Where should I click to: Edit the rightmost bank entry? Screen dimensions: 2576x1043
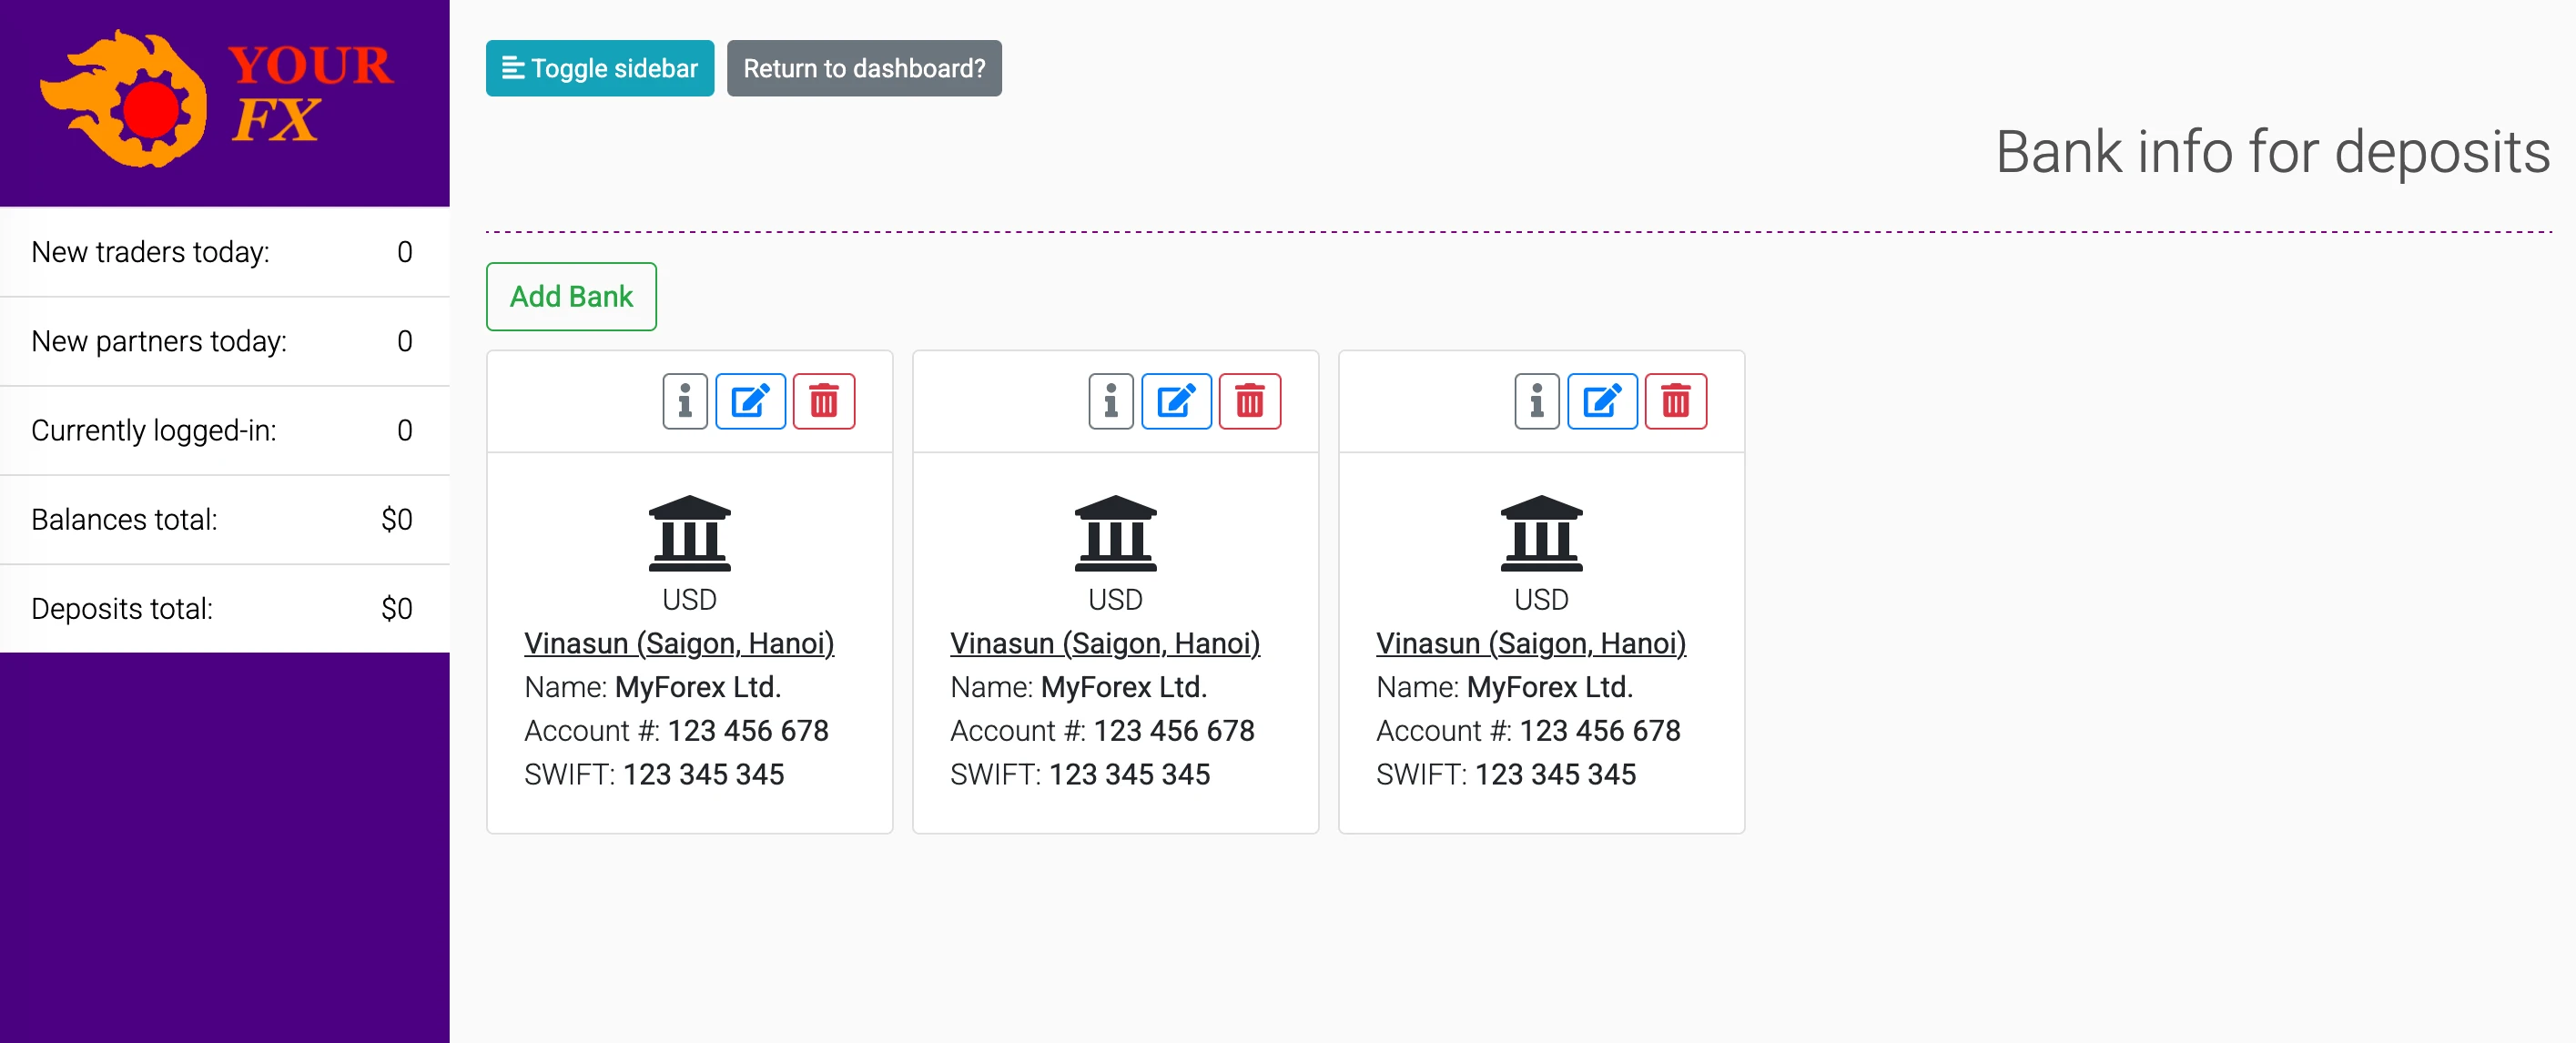1602,401
